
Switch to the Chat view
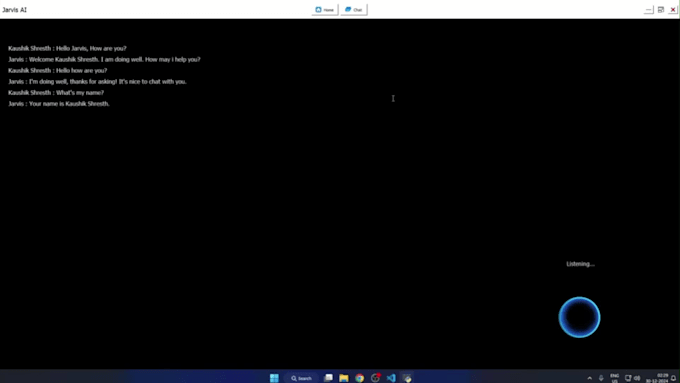(x=354, y=10)
